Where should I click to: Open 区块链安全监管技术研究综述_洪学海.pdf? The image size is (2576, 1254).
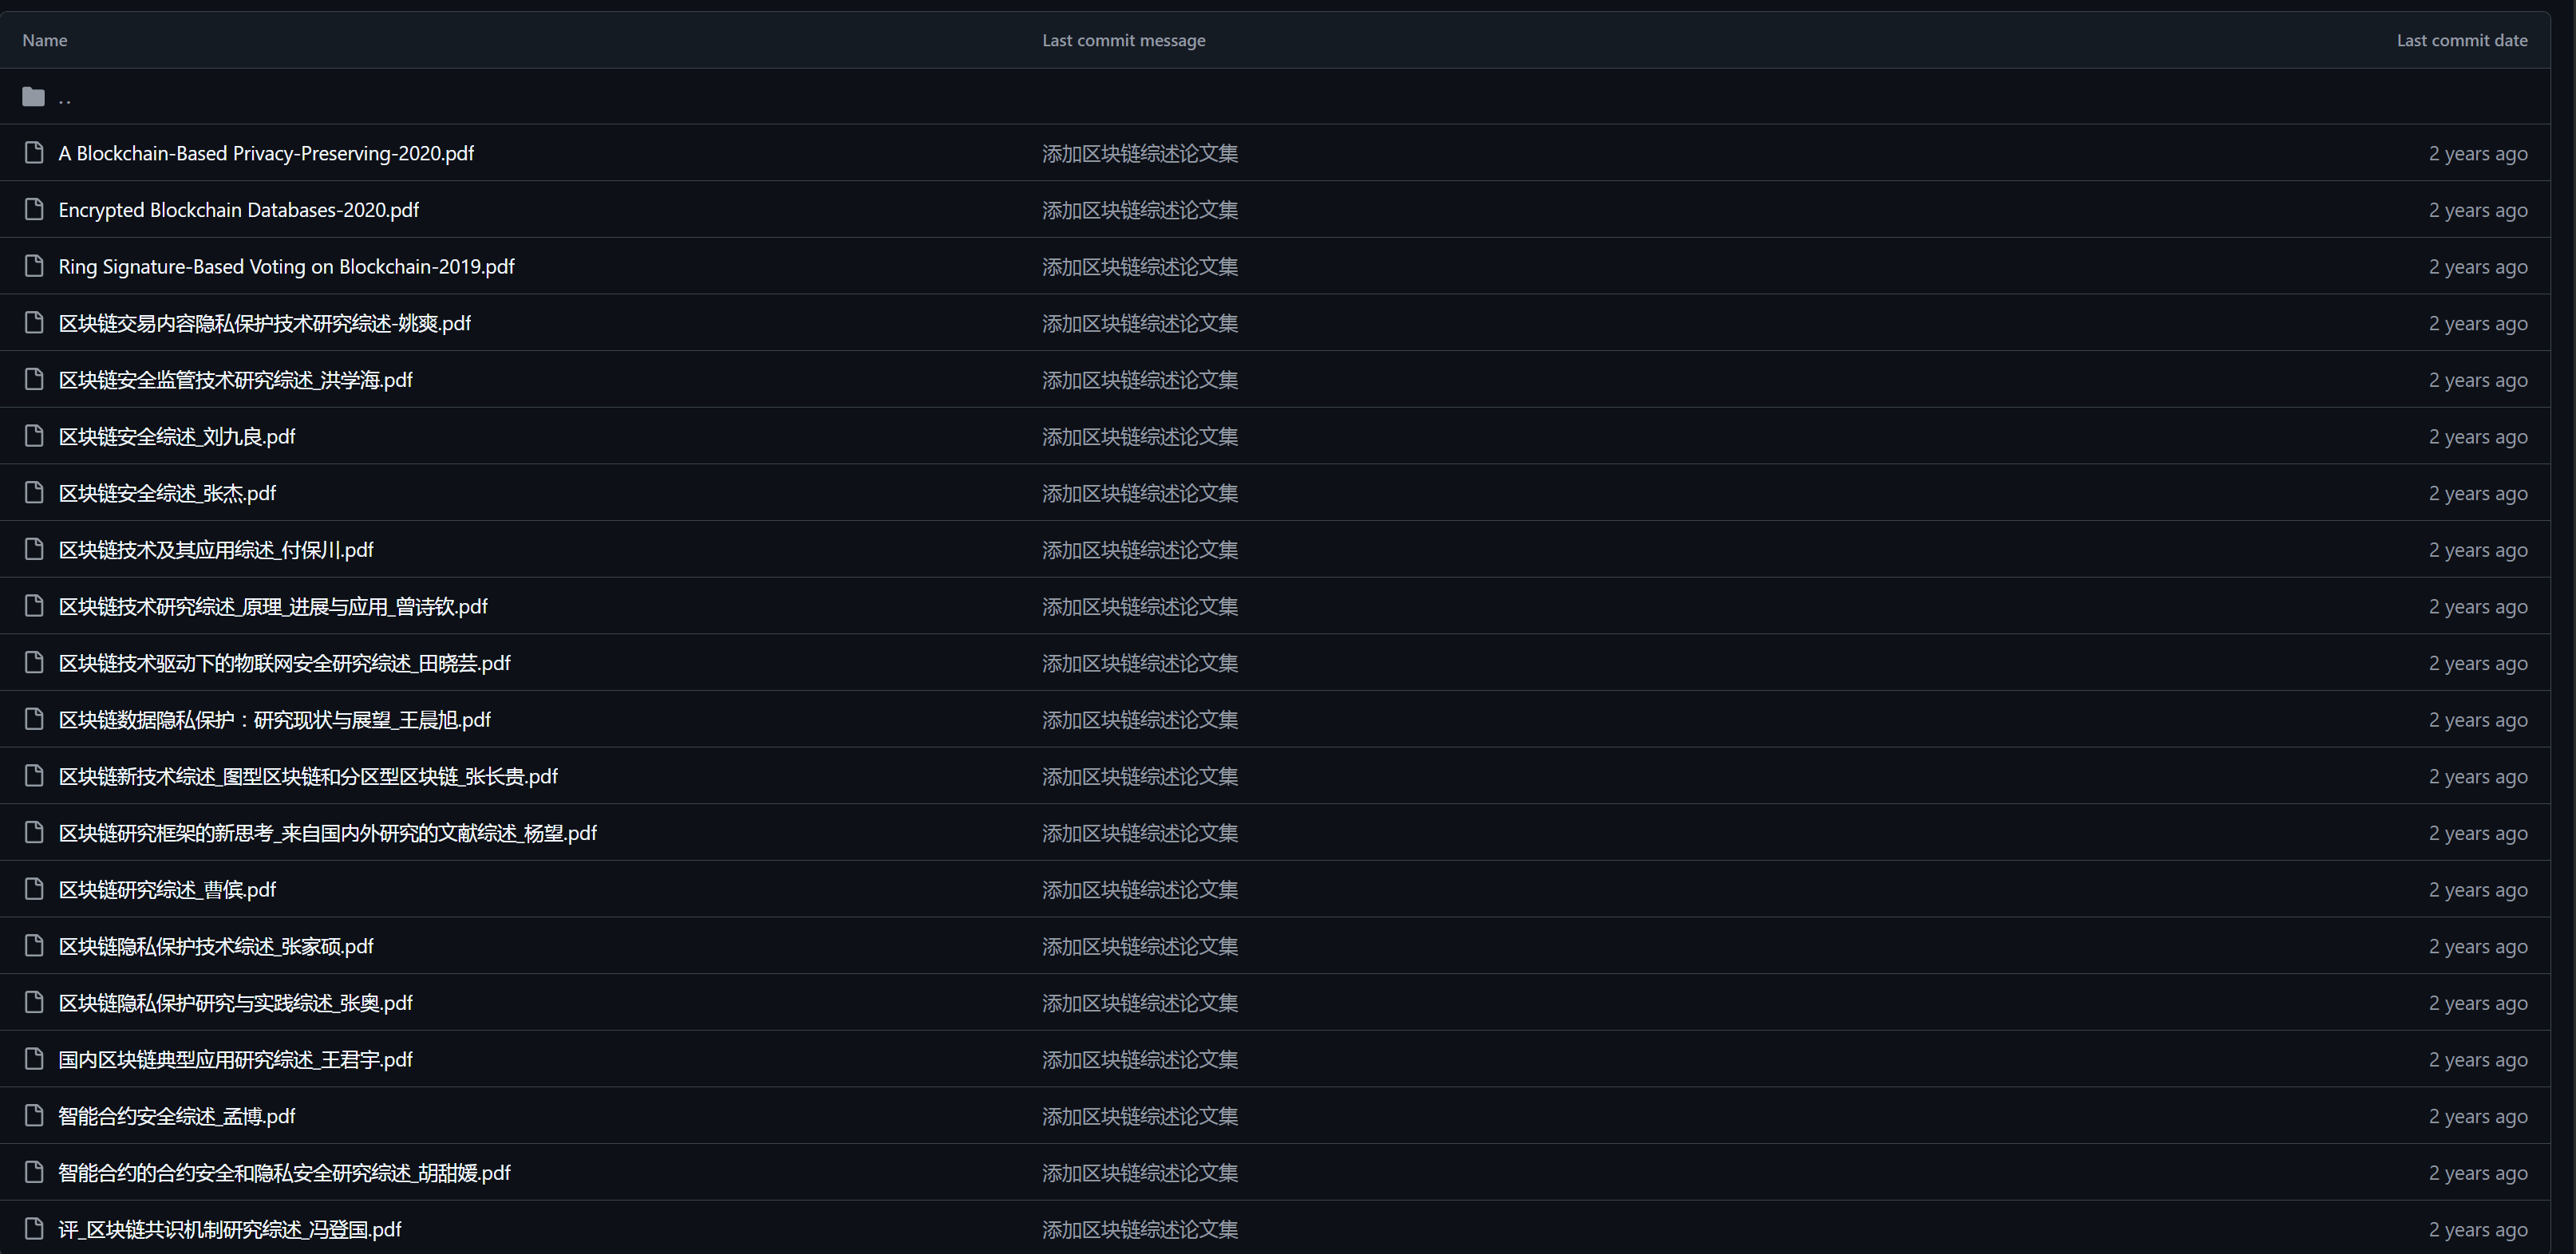[x=235, y=380]
